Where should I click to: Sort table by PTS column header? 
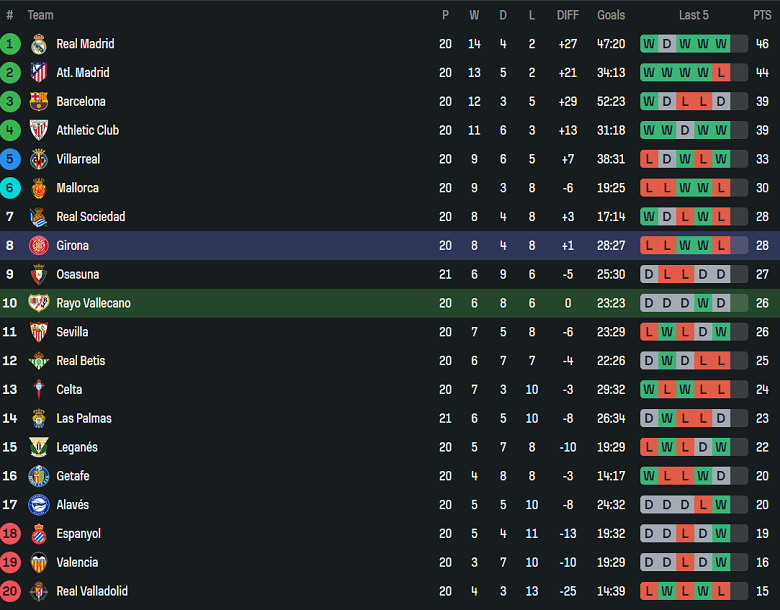(x=762, y=15)
